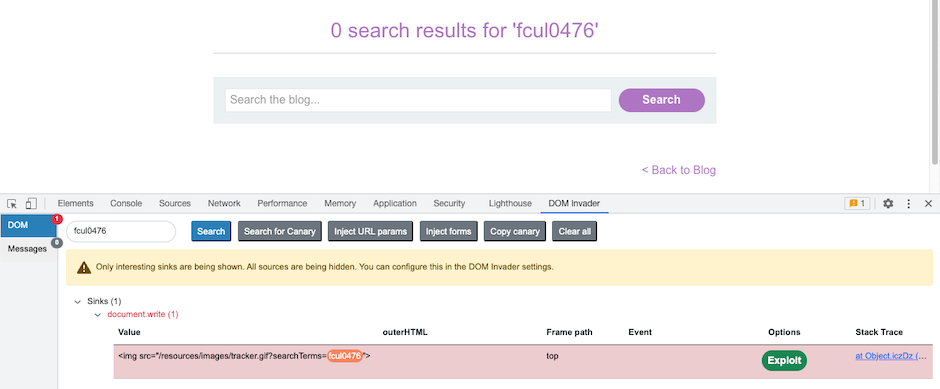Click the Stack Trace column header
Screen dimensions: 940x389
(x=879, y=332)
